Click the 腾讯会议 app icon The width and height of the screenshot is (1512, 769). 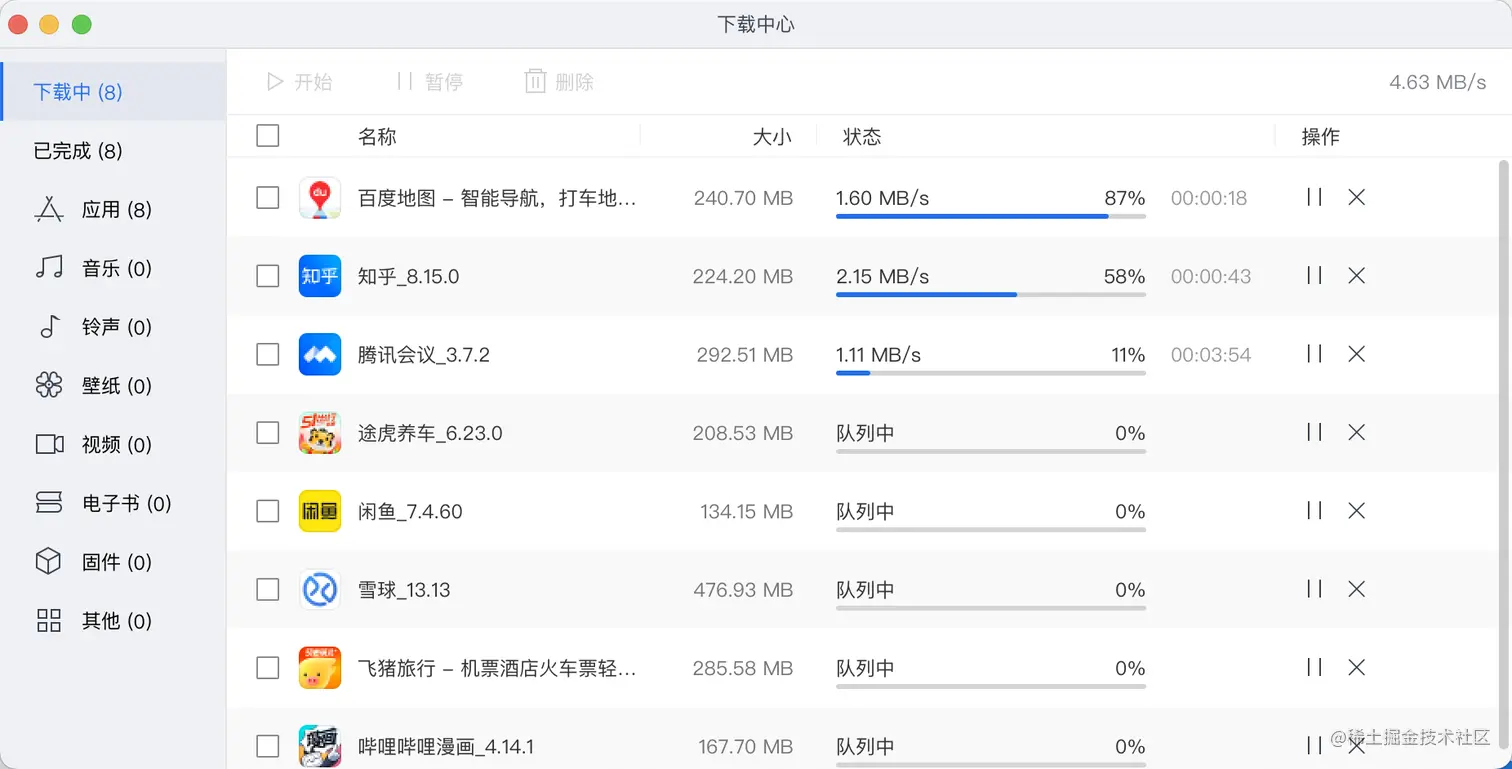pyautogui.click(x=320, y=354)
